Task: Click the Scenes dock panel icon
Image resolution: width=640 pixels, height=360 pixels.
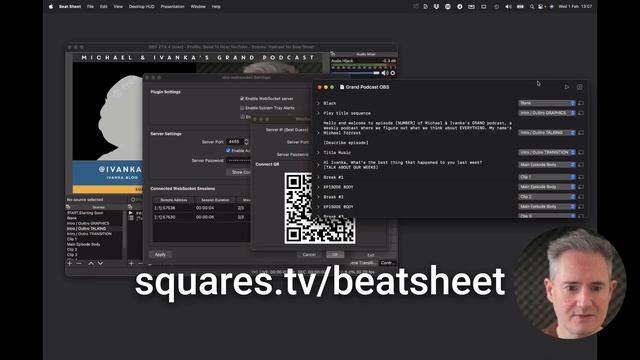Action: point(68,207)
